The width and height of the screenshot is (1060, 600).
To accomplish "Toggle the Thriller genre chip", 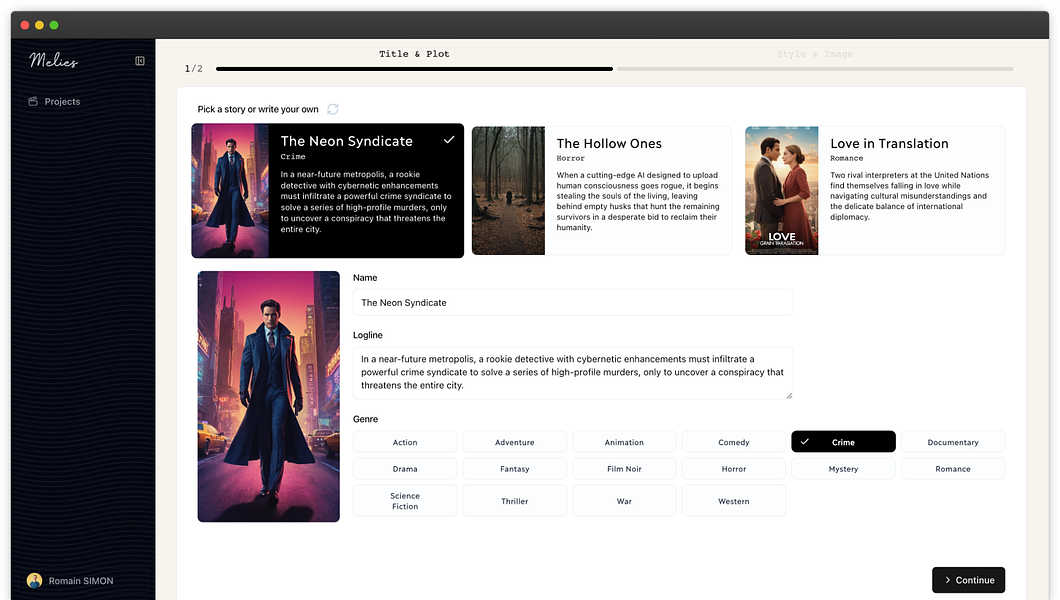I will tap(514, 501).
